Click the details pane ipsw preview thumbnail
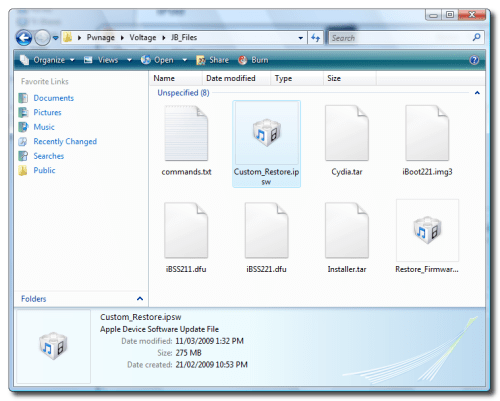Screen dimensions: 500x401 pyautogui.click(x=53, y=346)
